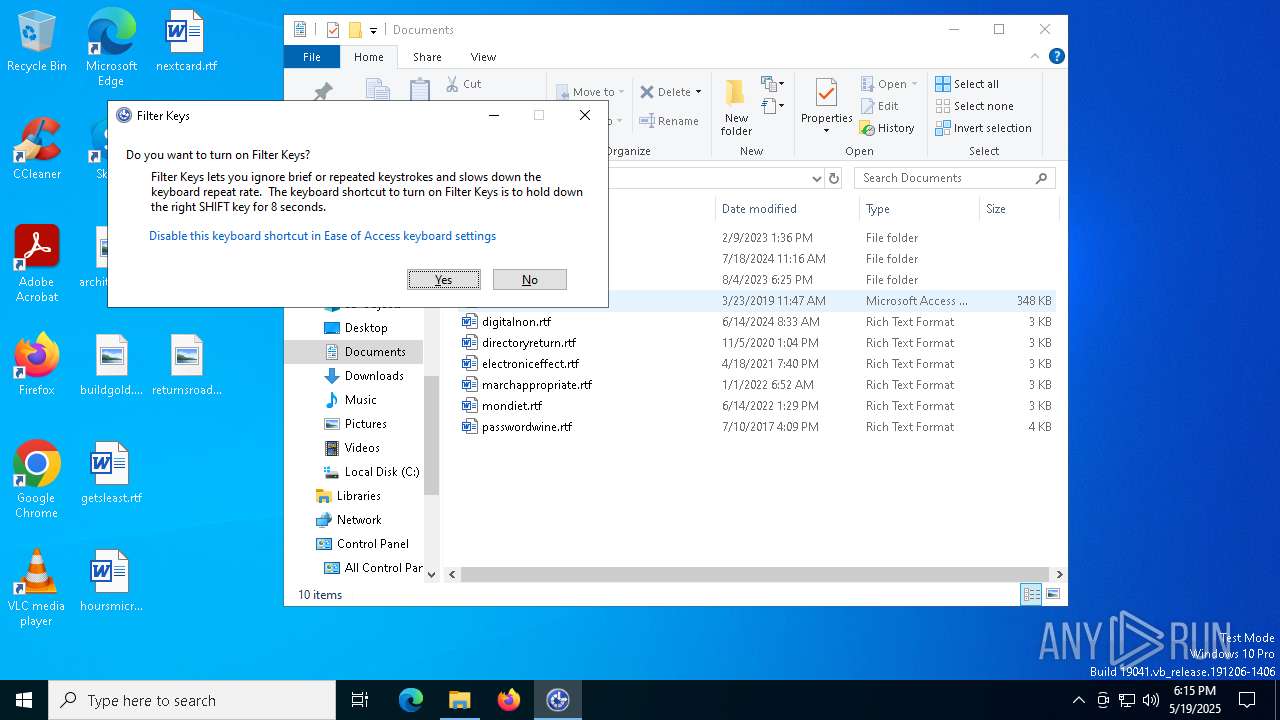
Task: Open Explorer Help question mark
Action: [1056, 57]
